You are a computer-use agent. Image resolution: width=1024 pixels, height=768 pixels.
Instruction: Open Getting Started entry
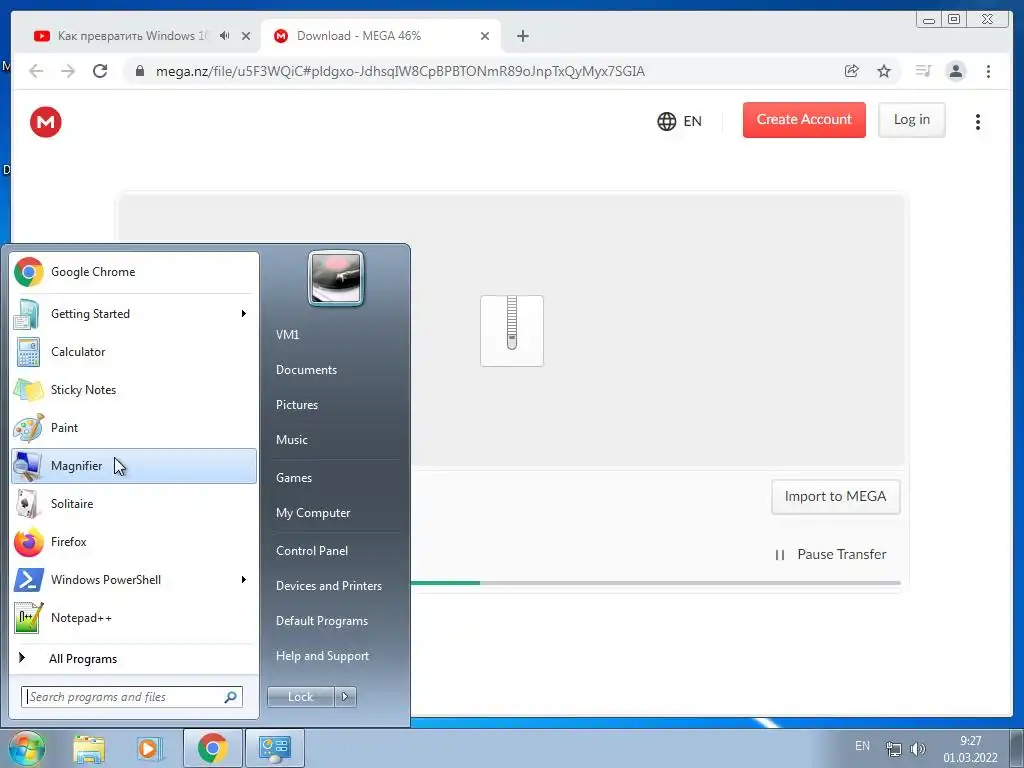point(134,314)
